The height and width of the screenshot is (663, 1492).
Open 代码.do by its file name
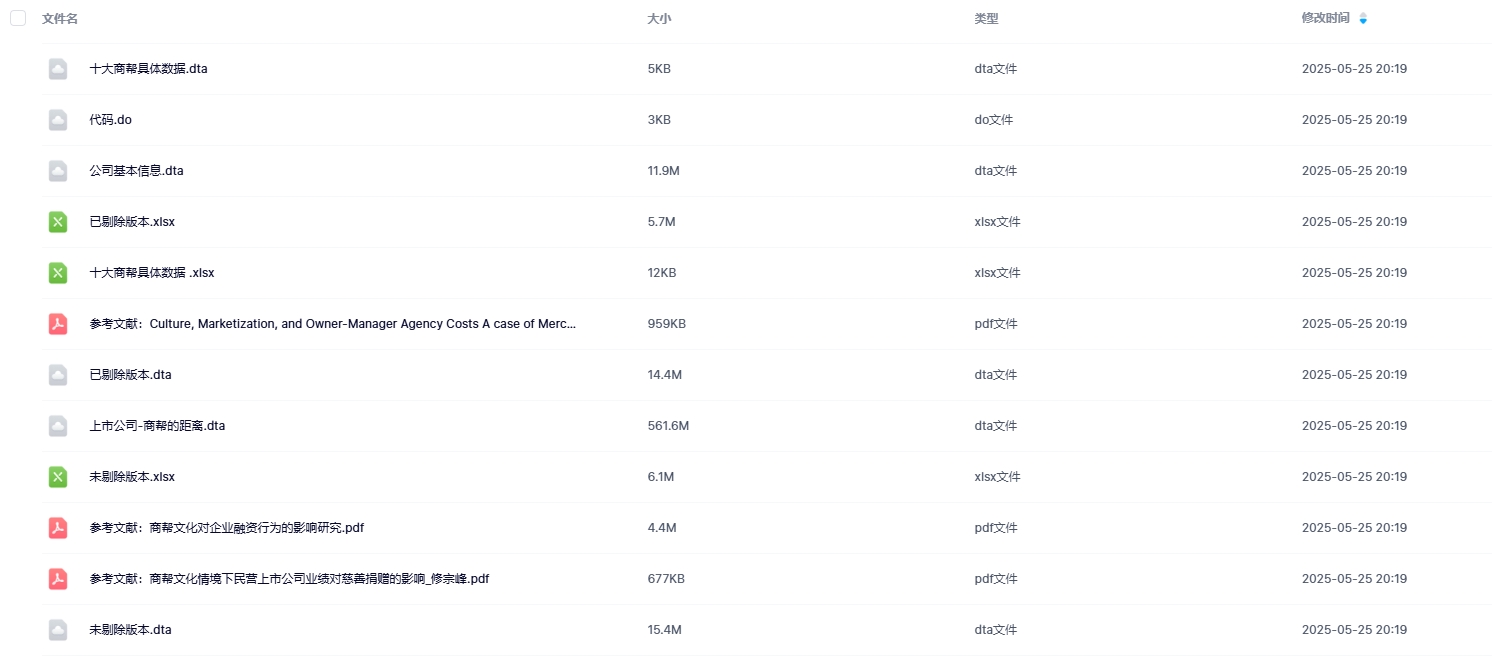(x=110, y=120)
